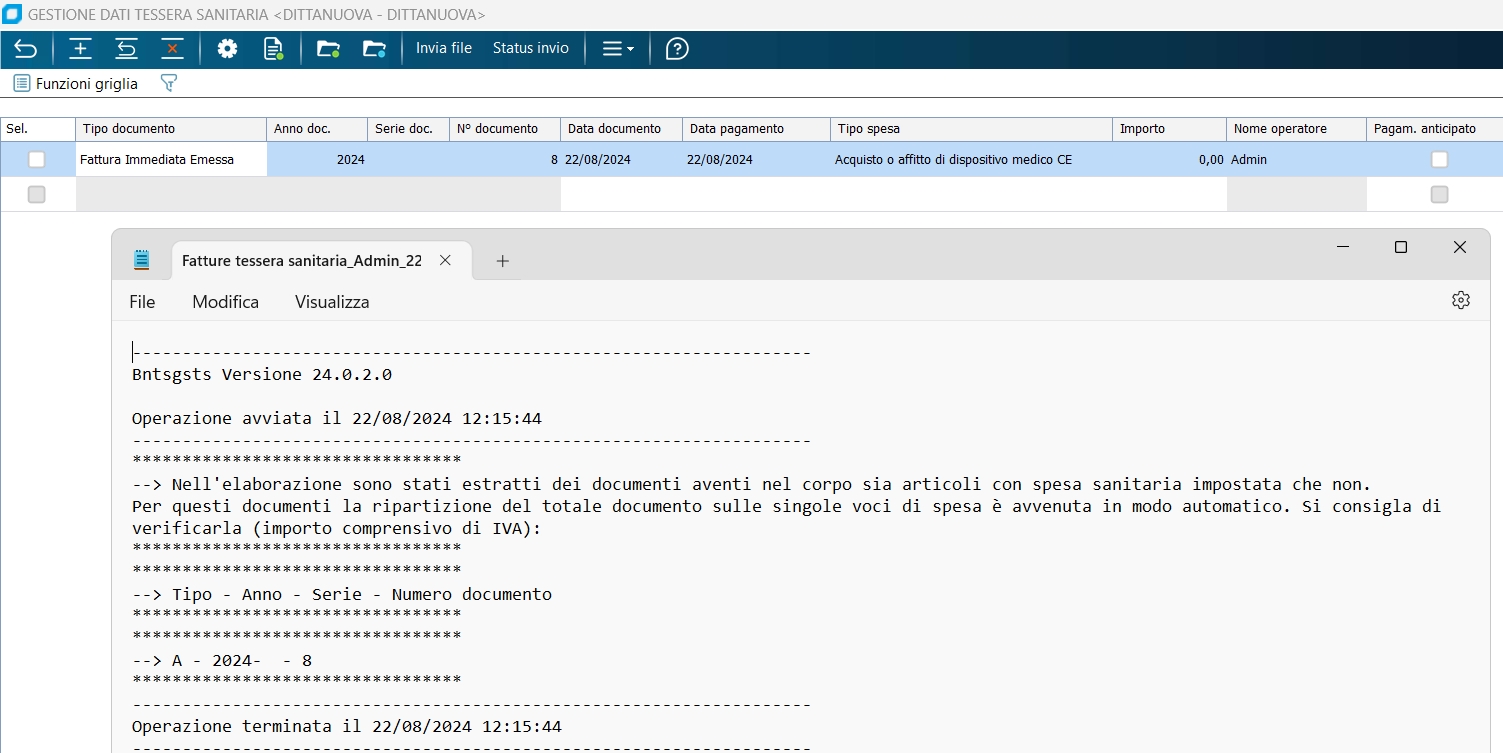Open the Visualizza menu in Notepad
Image resolution: width=1503 pixels, height=753 pixels.
(x=332, y=302)
